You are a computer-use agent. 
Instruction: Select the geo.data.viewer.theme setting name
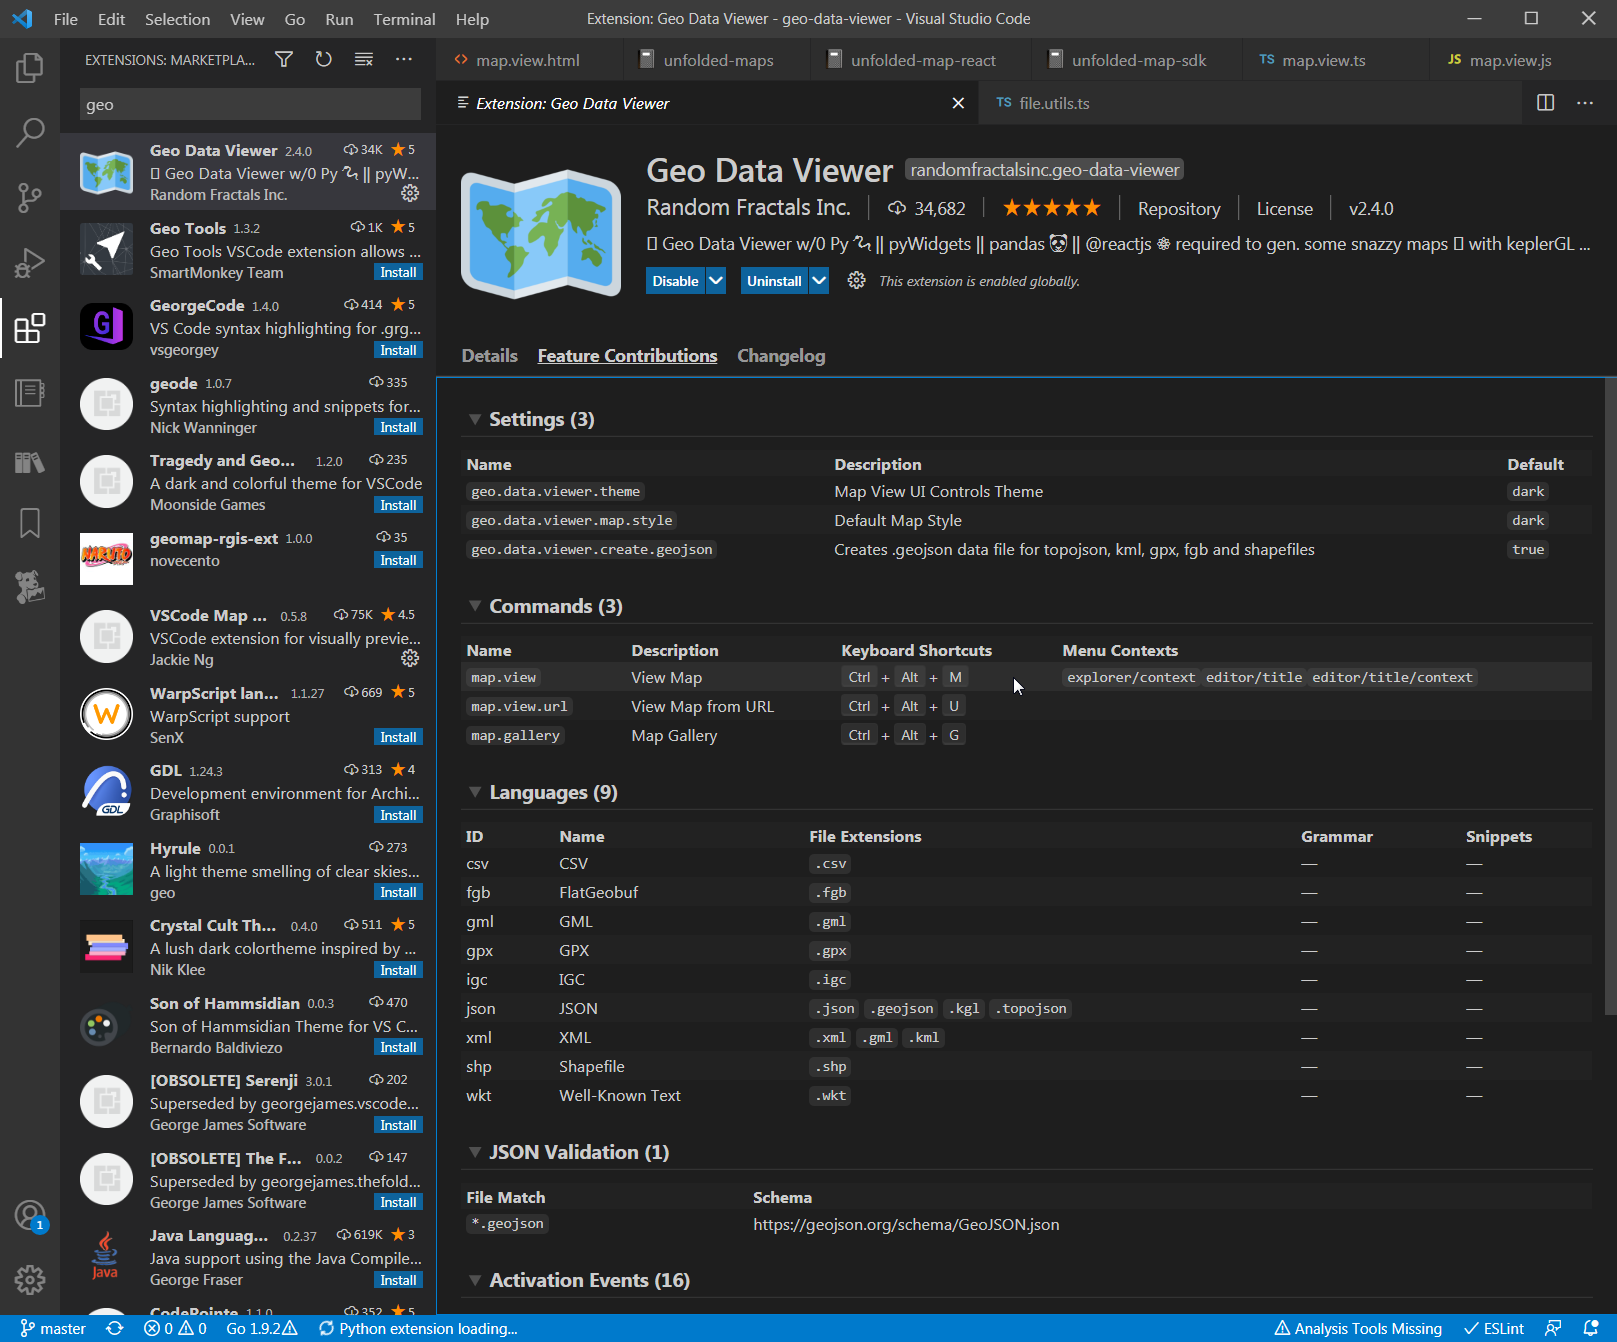[555, 491]
